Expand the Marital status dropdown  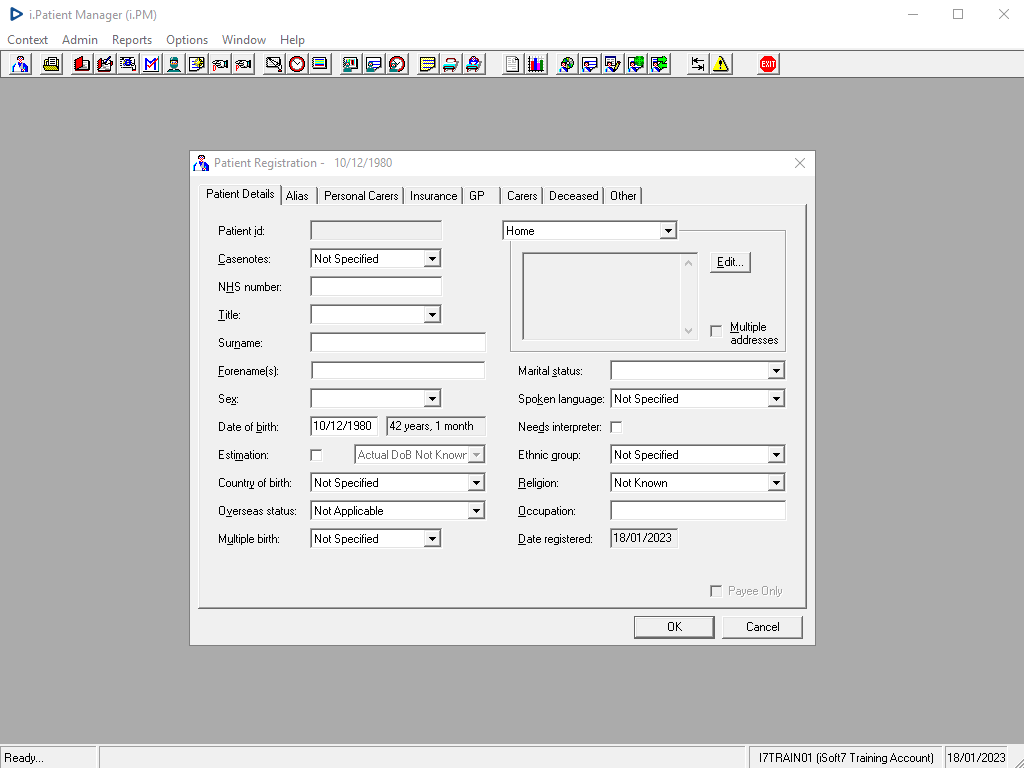click(x=776, y=371)
